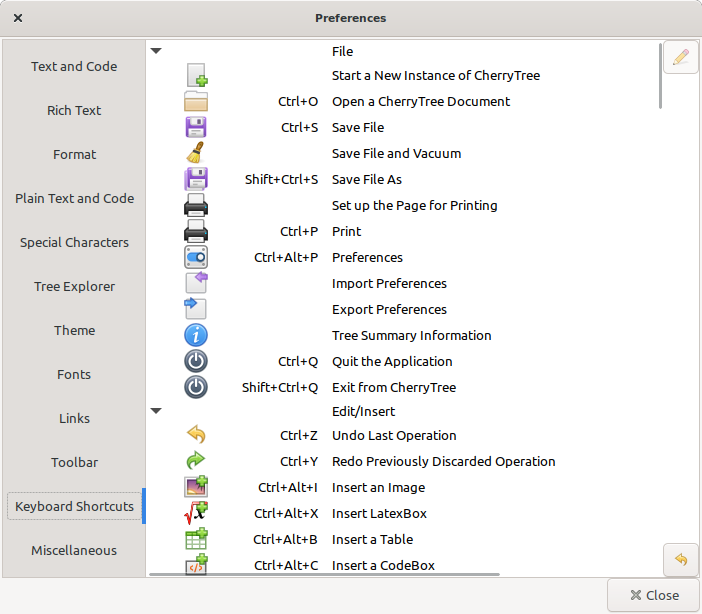Viewport: 702px width, 614px height.
Task: Select the Ctrl+Alt+P shortcut cell
Action: click(286, 258)
